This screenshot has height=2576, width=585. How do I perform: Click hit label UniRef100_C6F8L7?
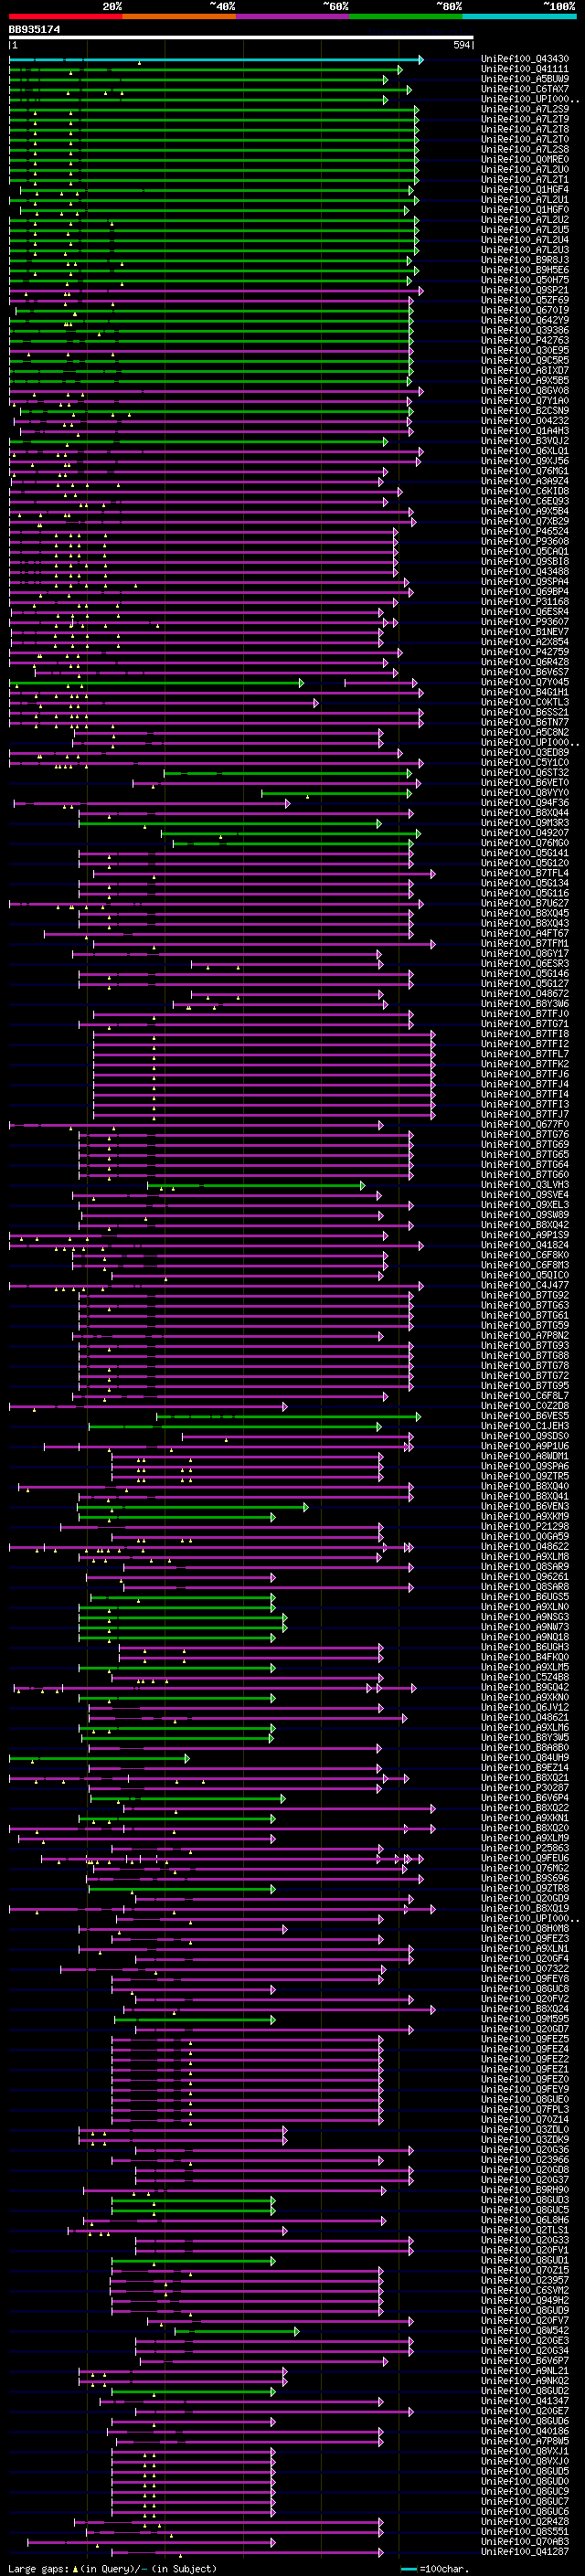pos(525,1396)
